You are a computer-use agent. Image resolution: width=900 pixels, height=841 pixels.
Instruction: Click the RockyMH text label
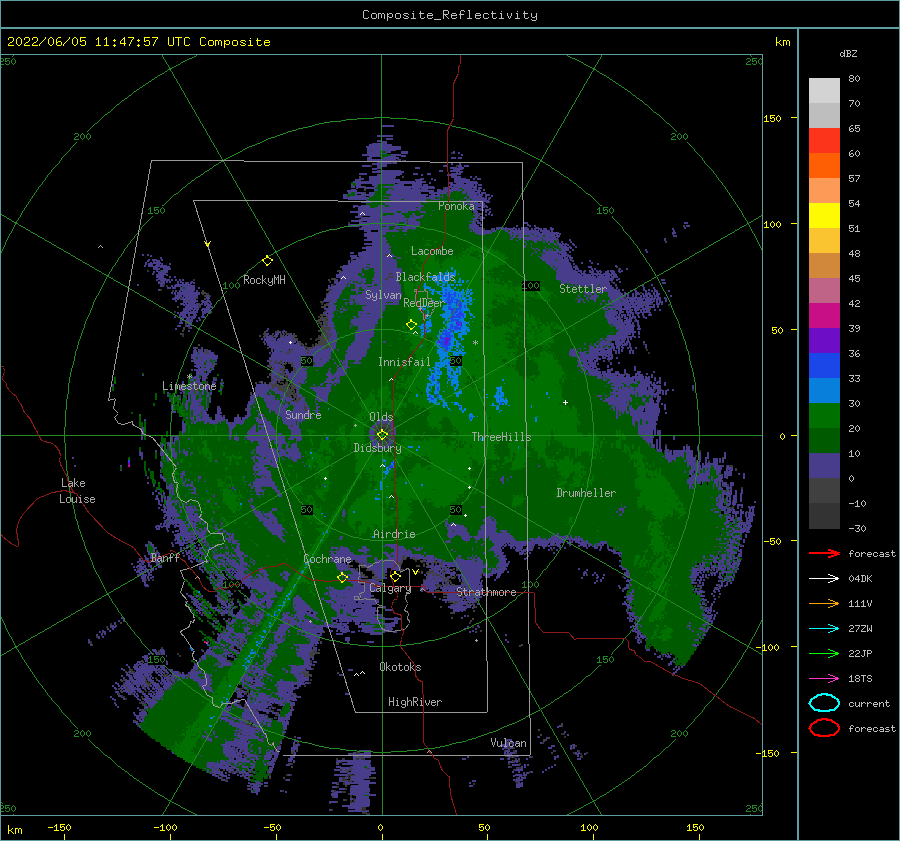264,280
